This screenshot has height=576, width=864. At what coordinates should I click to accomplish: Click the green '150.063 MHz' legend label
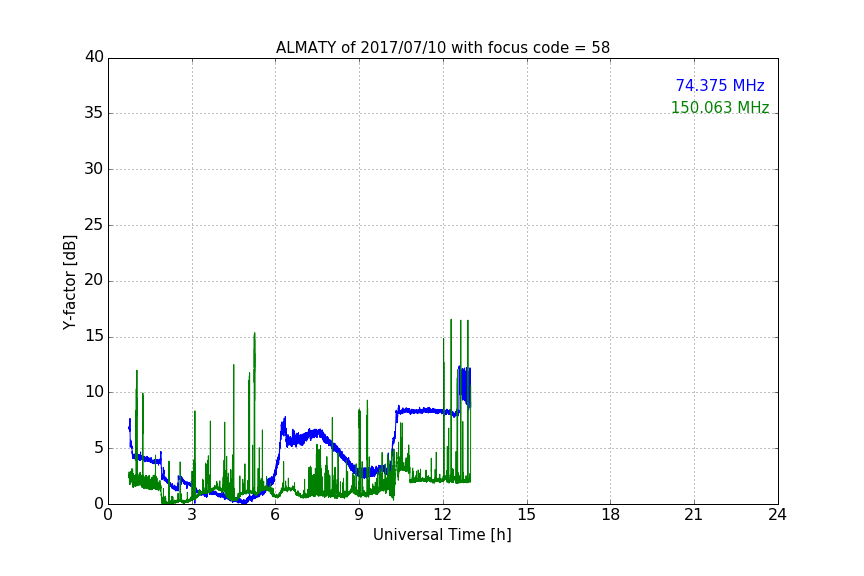(720, 107)
